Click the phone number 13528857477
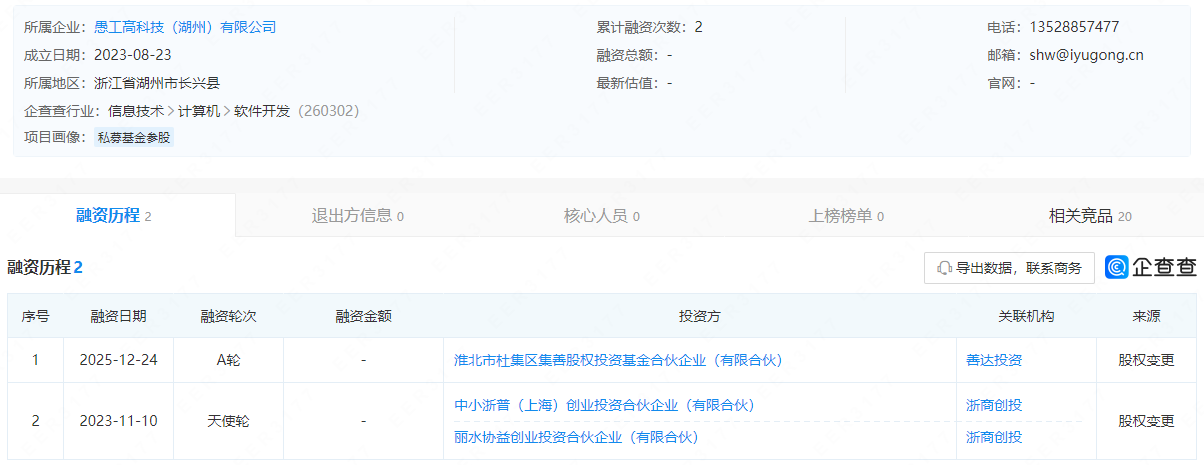This screenshot has width=1204, height=465. pos(1073,27)
